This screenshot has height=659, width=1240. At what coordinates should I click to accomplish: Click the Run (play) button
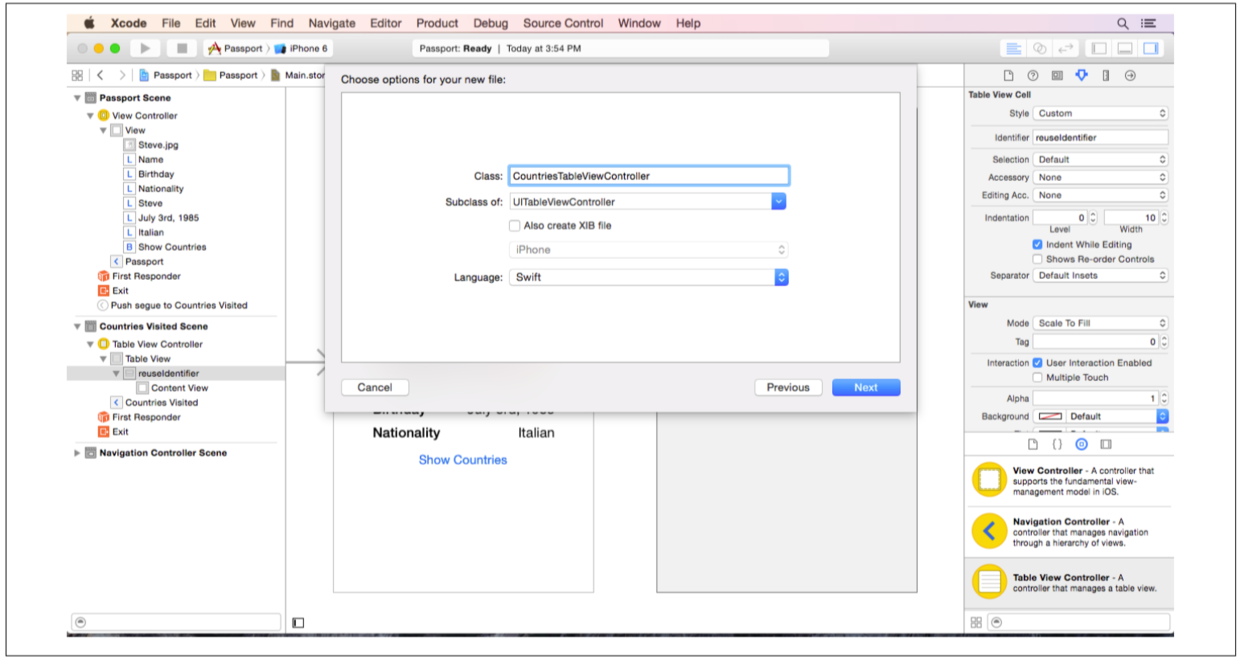click(145, 48)
